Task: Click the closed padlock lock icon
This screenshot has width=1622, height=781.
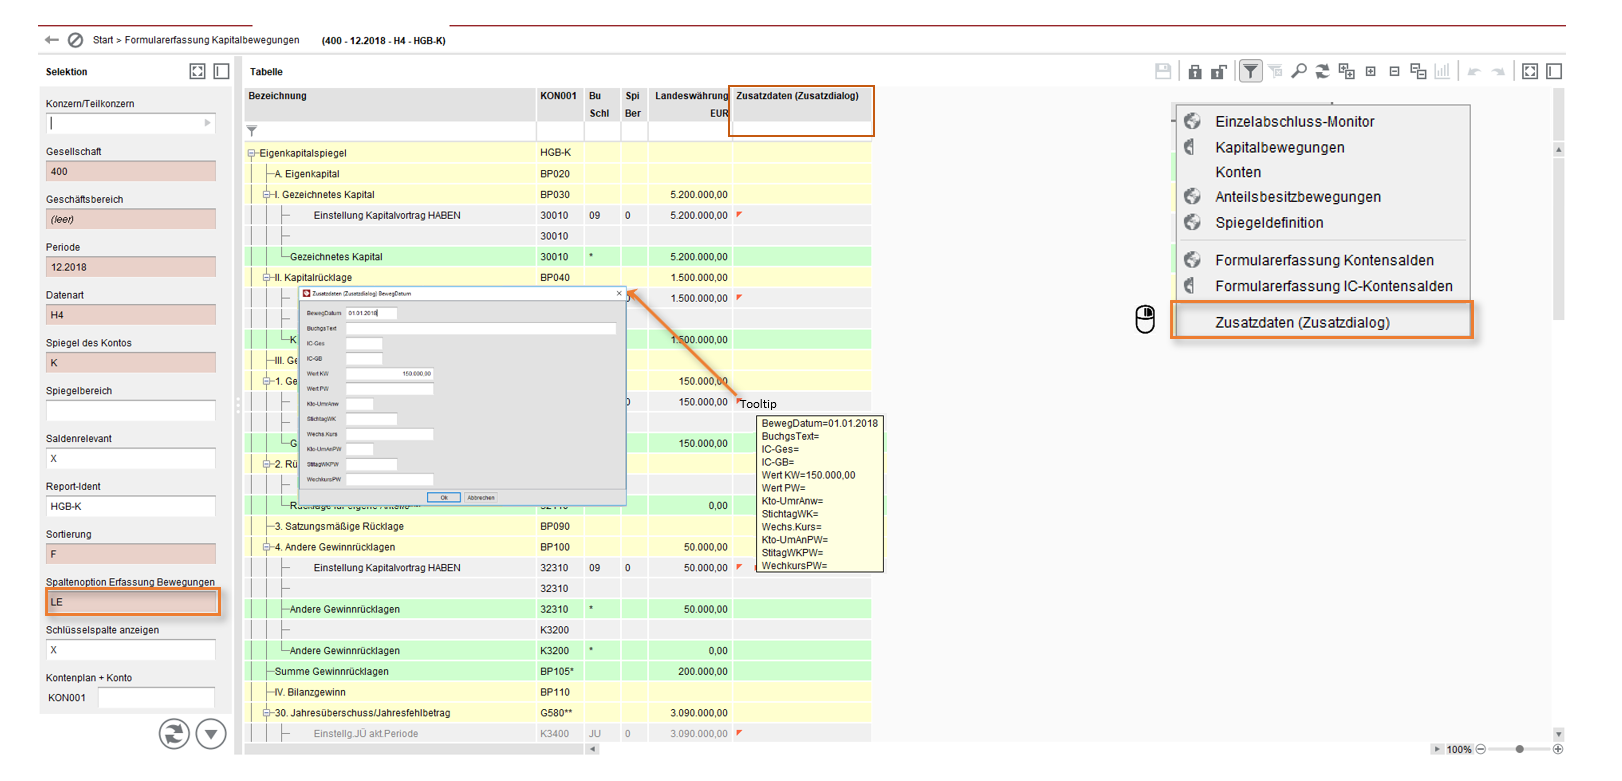Action: (1195, 71)
